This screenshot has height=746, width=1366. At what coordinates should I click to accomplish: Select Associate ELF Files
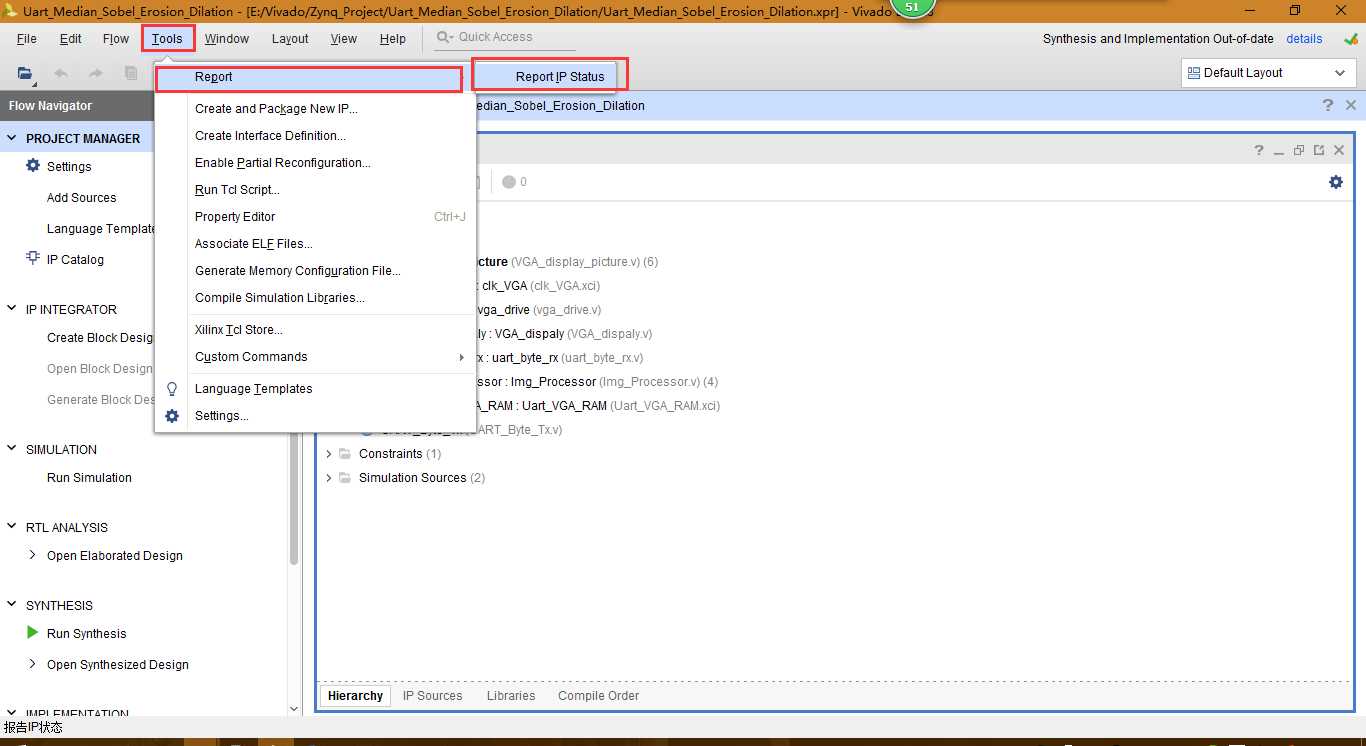[x=315, y=244]
